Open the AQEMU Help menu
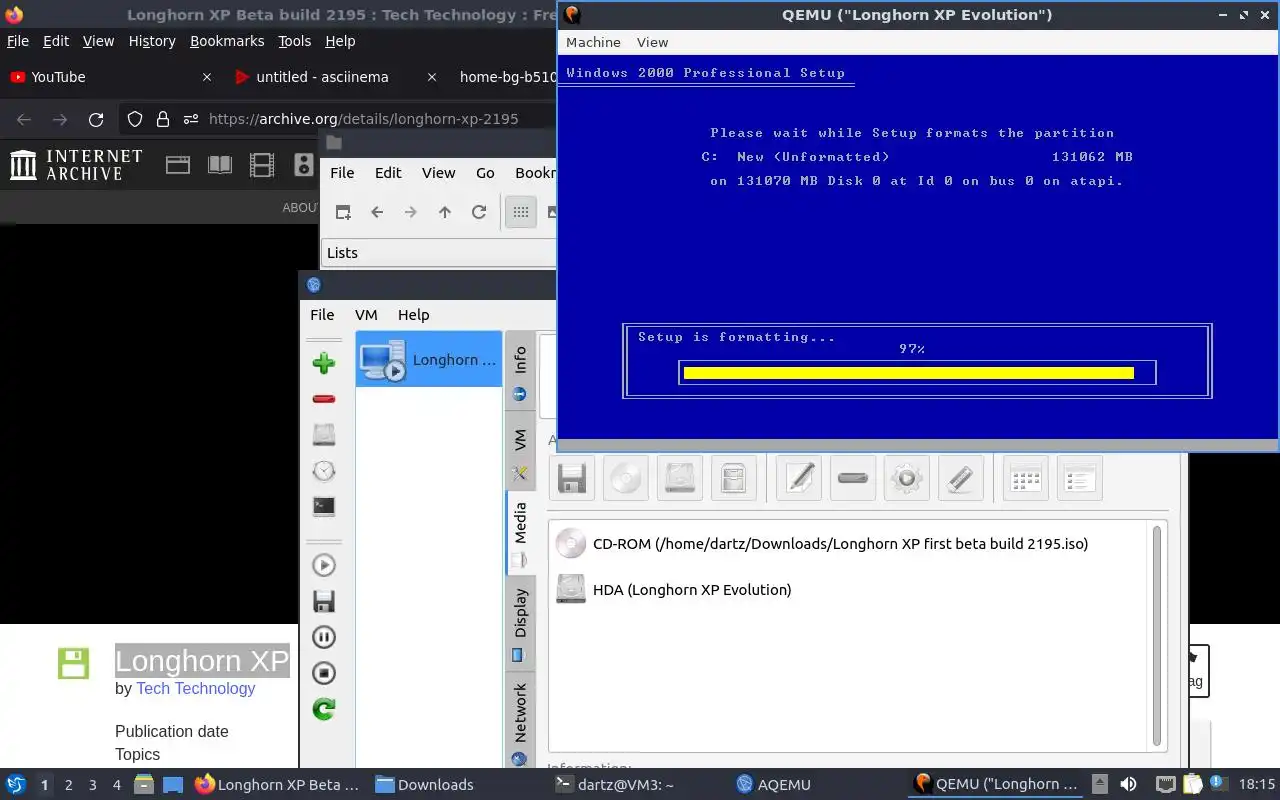 pyautogui.click(x=413, y=314)
